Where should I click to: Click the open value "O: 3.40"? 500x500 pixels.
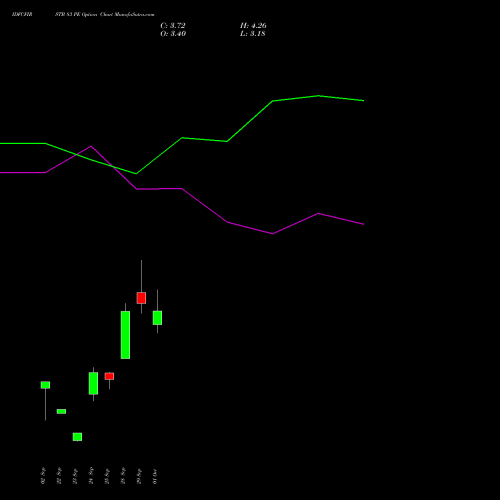pos(173,33)
